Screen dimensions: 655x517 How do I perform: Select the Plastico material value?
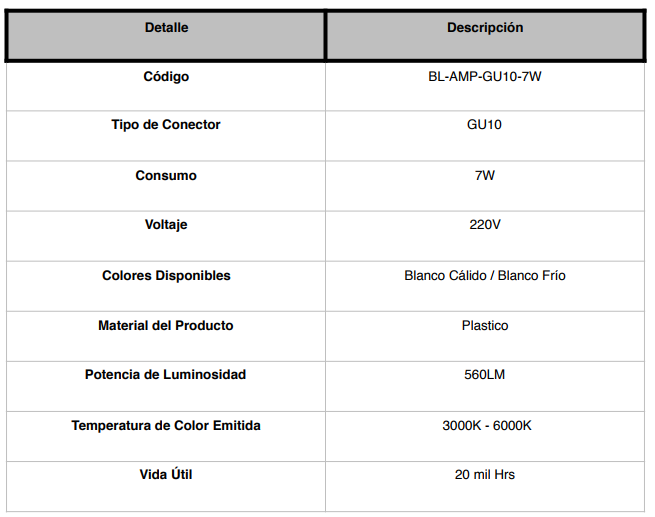[x=485, y=325]
